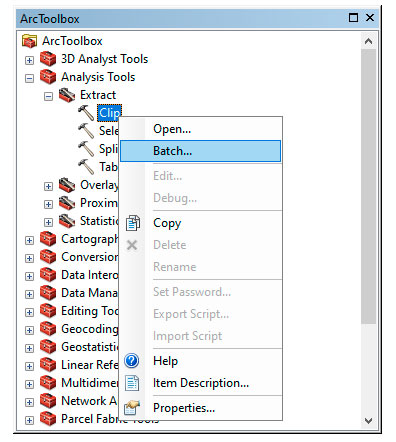Click the Cartography Tools toolbox icon

tap(48, 239)
